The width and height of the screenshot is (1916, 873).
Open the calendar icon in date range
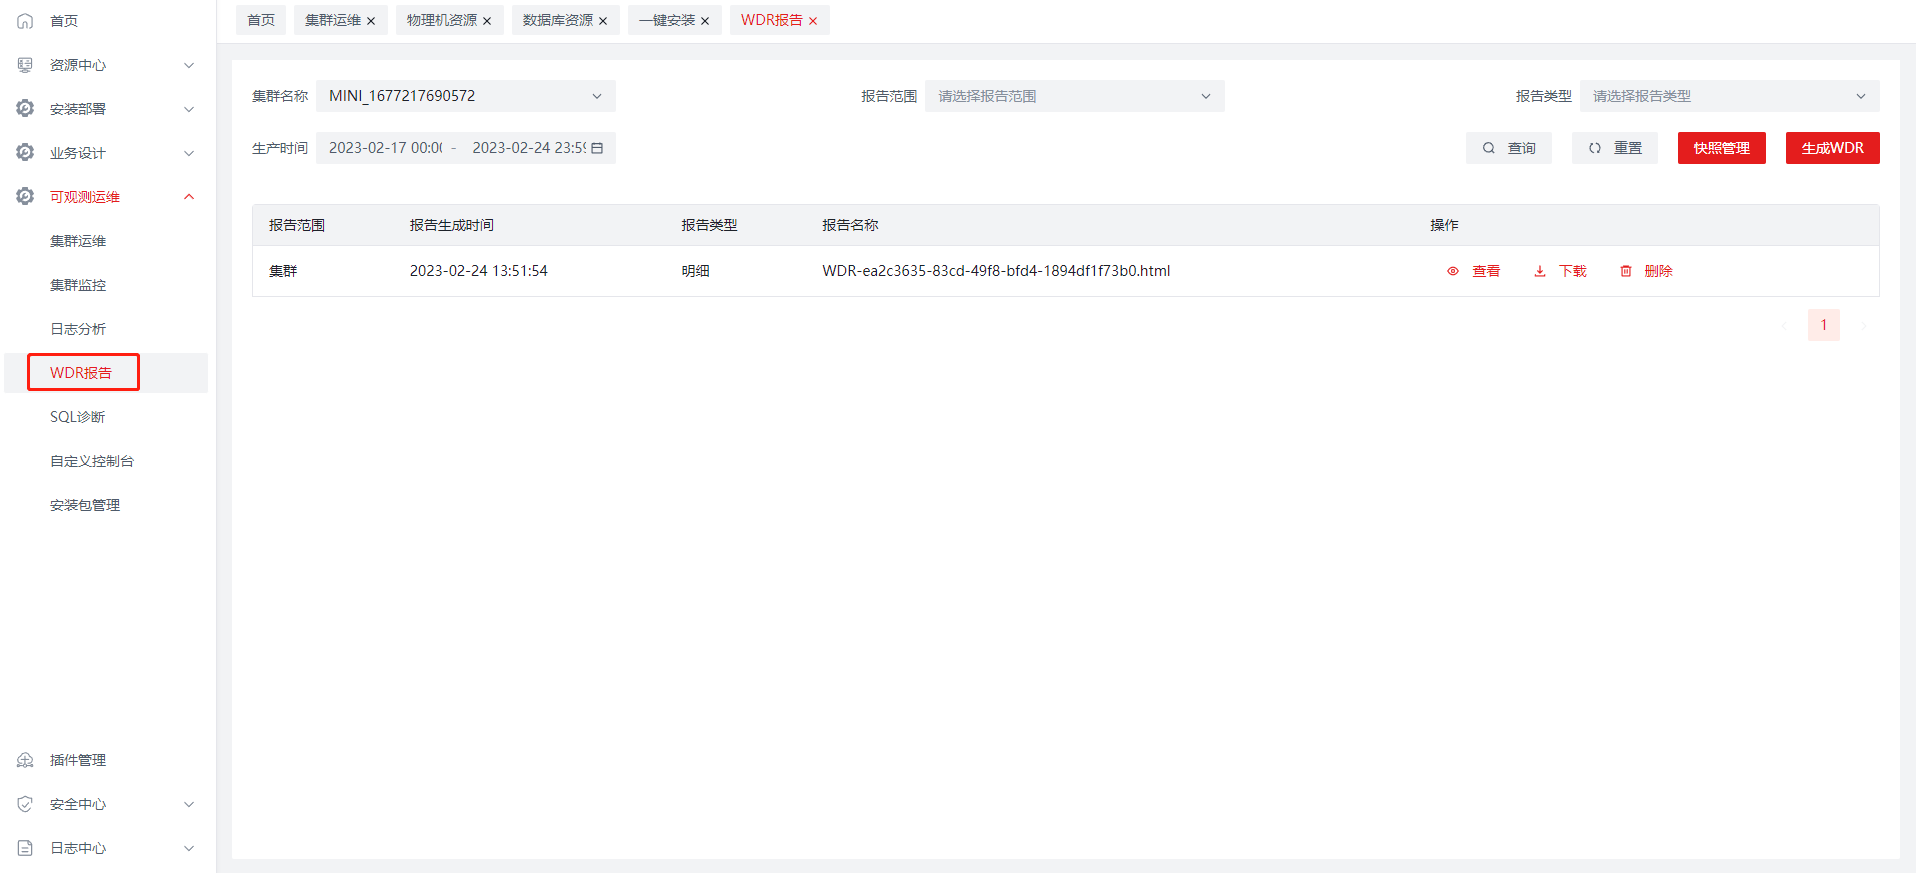point(597,148)
